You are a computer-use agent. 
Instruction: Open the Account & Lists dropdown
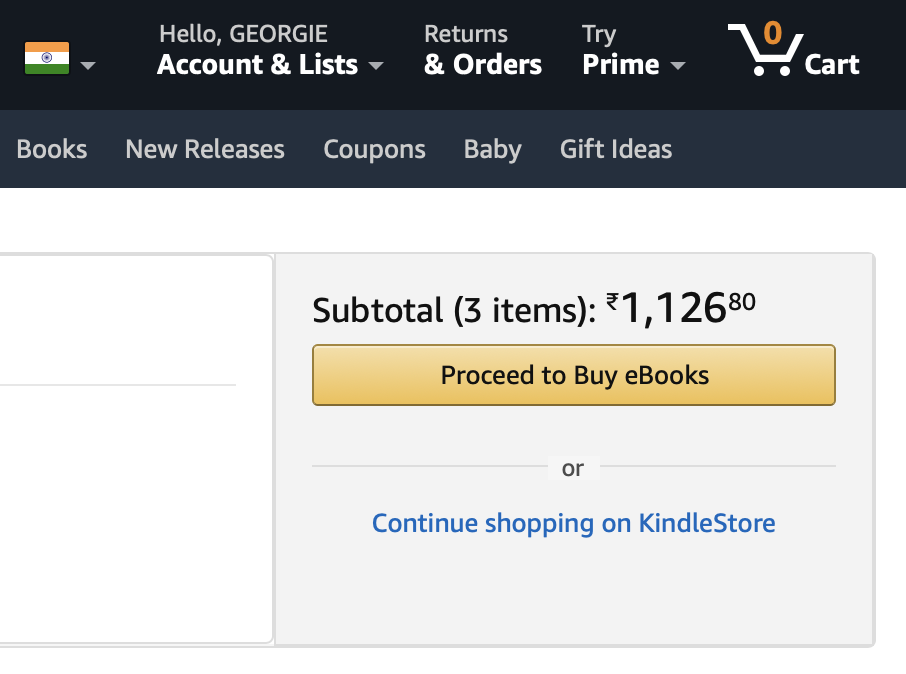(x=258, y=65)
